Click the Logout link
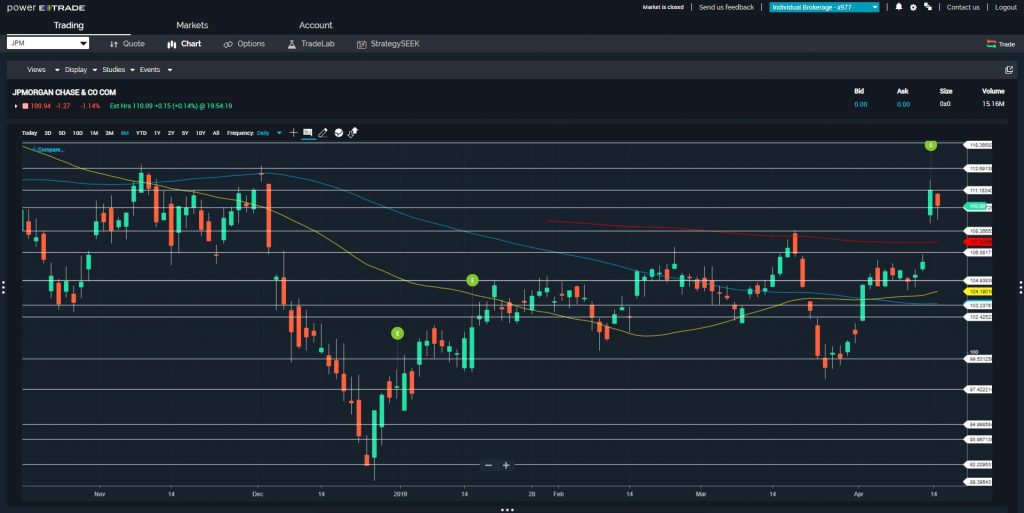Image resolution: width=1024 pixels, height=513 pixels. click(x=1006, y=7)
